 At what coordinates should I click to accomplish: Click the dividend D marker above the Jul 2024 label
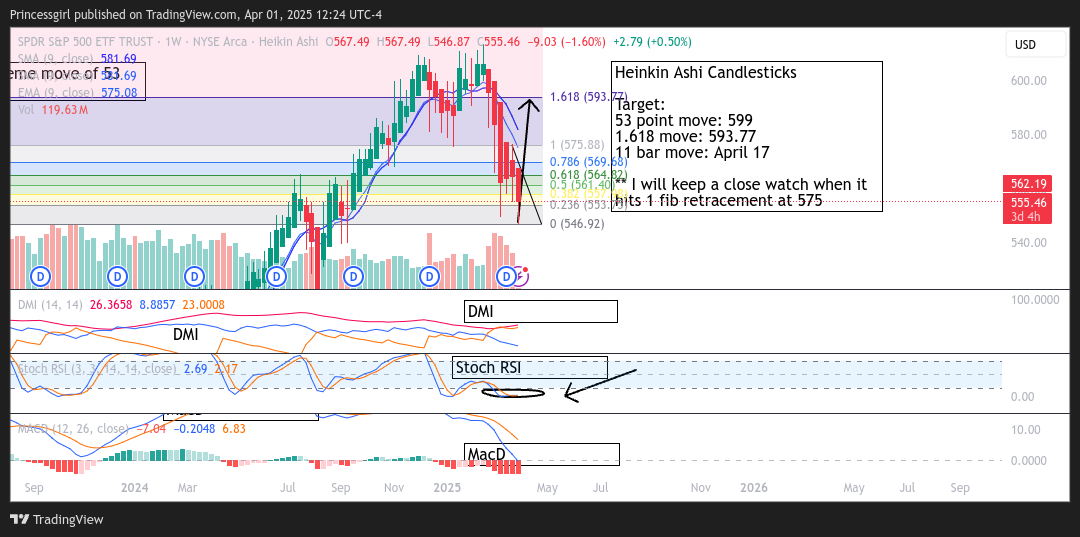click(x=276, y=277)
